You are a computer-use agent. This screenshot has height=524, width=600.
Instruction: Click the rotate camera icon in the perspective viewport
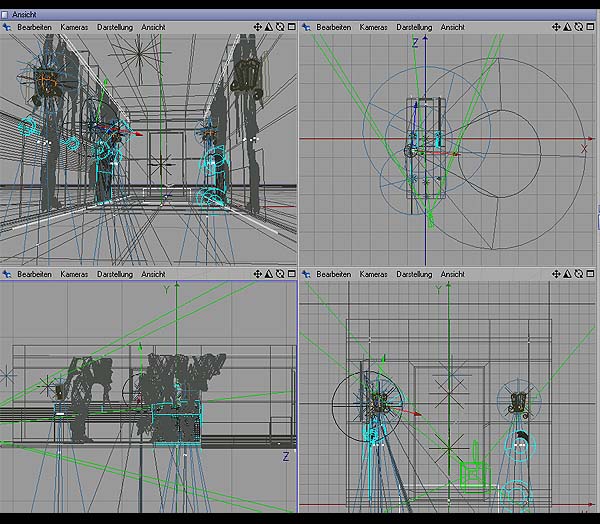280,27
